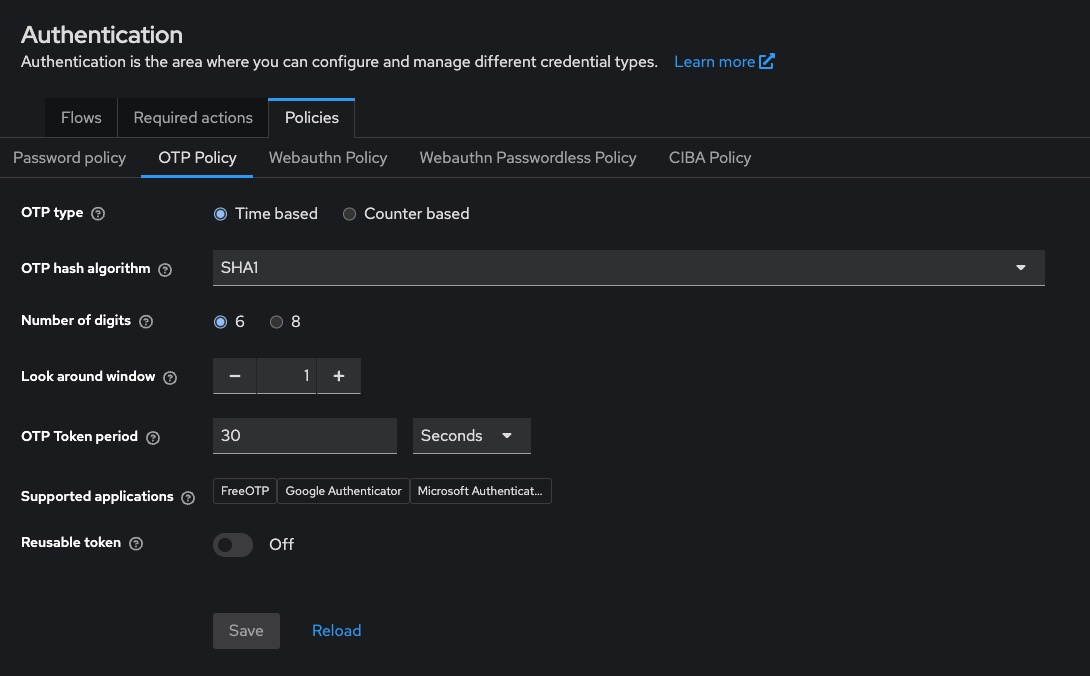Image resolution: width=1090 pixels, height=676 pixels.
Task: Click help icon next to OTP Token period
Action: point(153,438)
